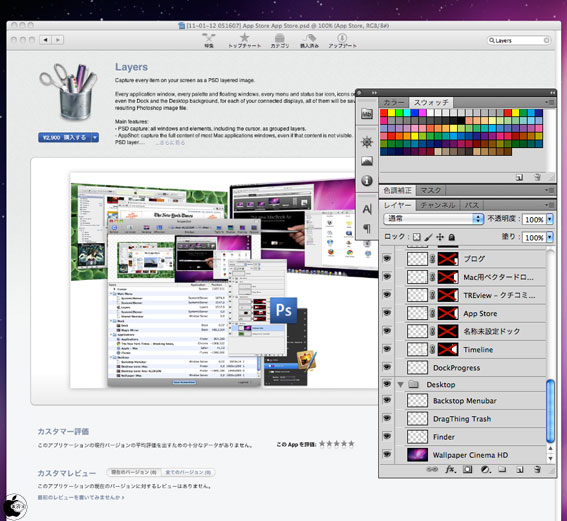Click the link layers icon
This screenshot has height=521, width=567.
432,469
